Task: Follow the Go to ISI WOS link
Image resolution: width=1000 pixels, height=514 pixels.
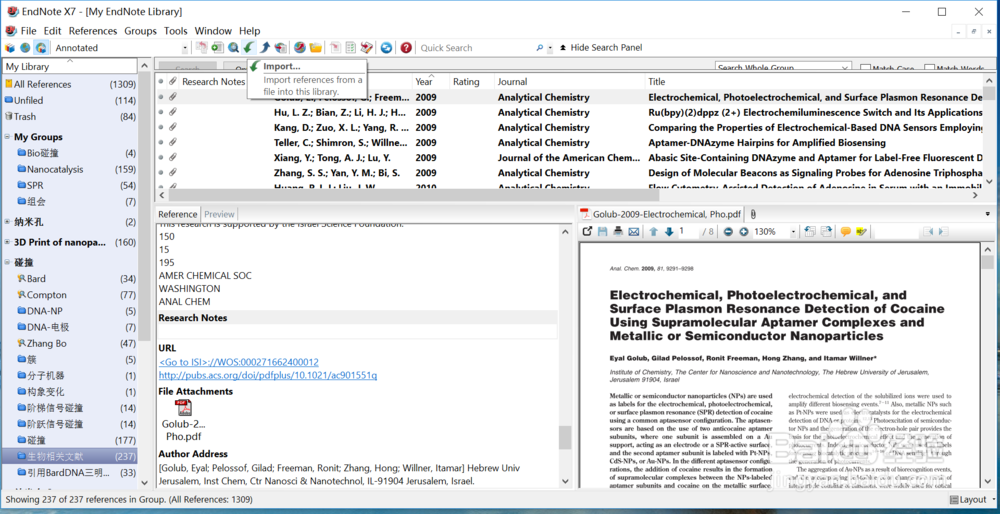Action: click(x=239, y=362)
